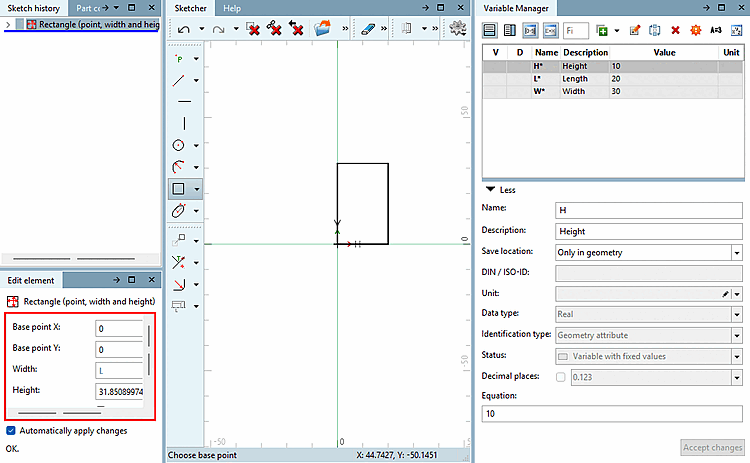Toggle Automatically apply changes checkbox
This screenshot has width=750, height=463.
pyautogui.click(x=11, y=430)
